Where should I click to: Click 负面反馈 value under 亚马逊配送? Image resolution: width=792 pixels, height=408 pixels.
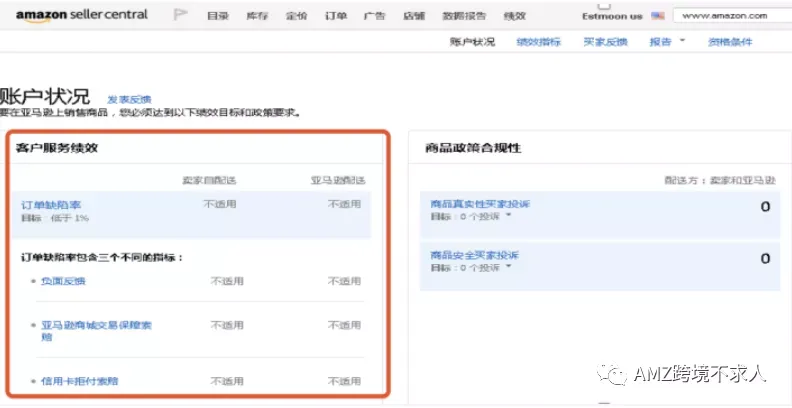pos(344,281)
